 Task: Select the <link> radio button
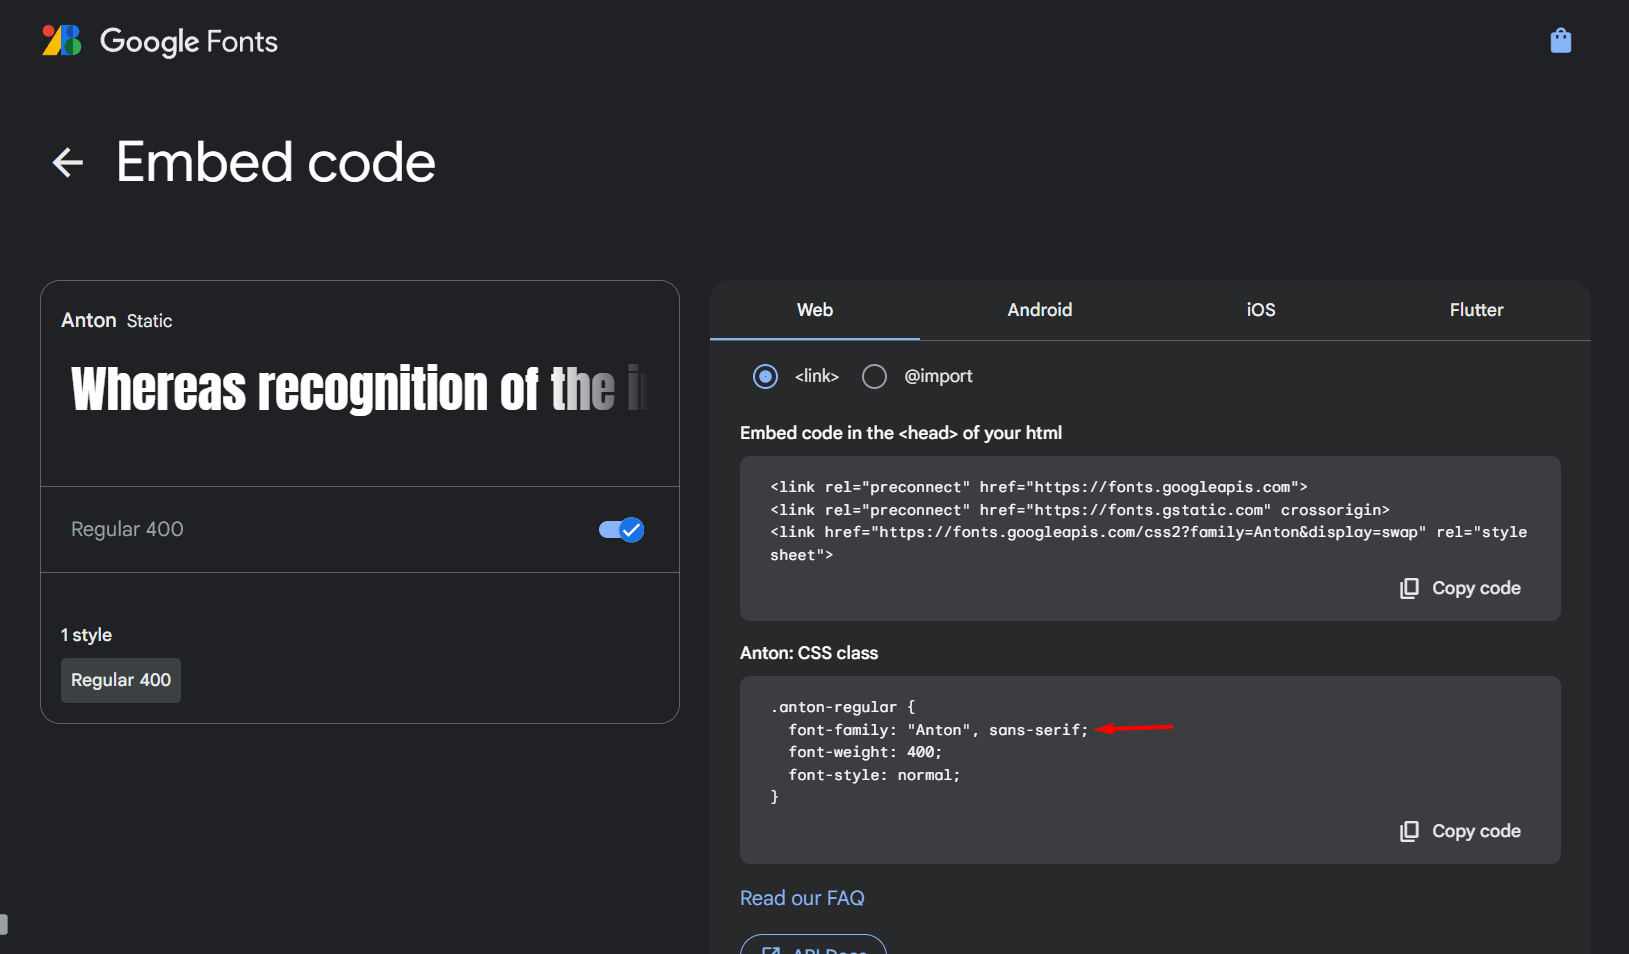click(765, 376)
